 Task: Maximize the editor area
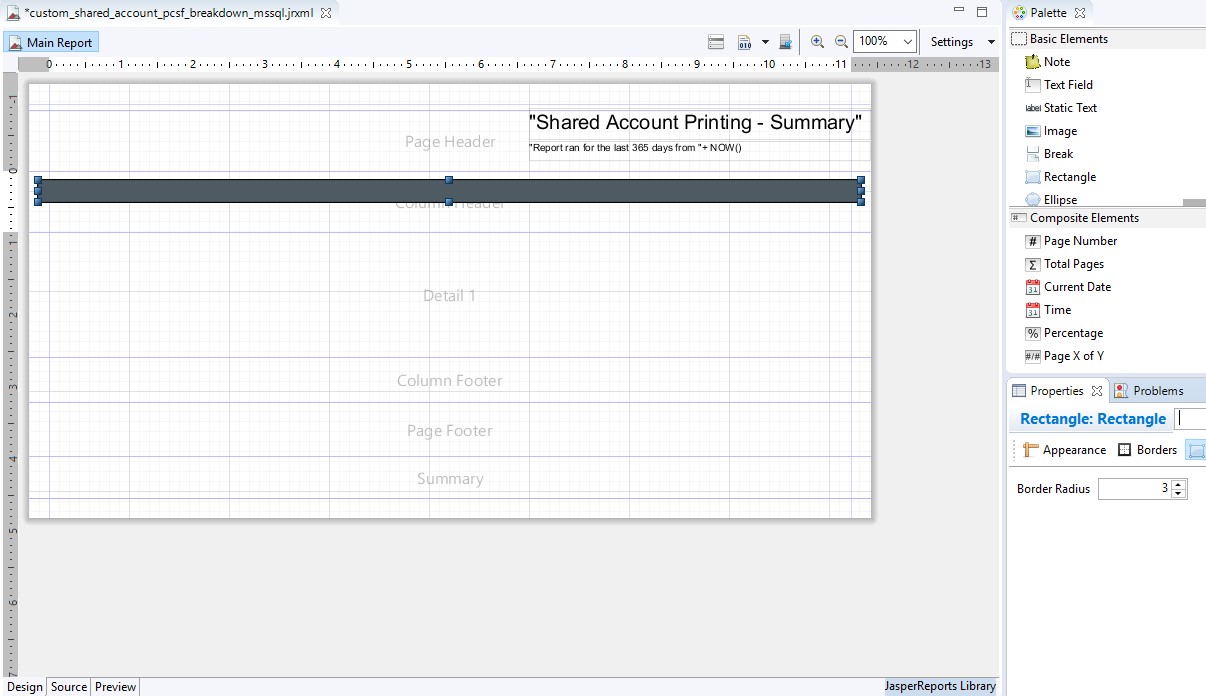(x=982, y=12)
